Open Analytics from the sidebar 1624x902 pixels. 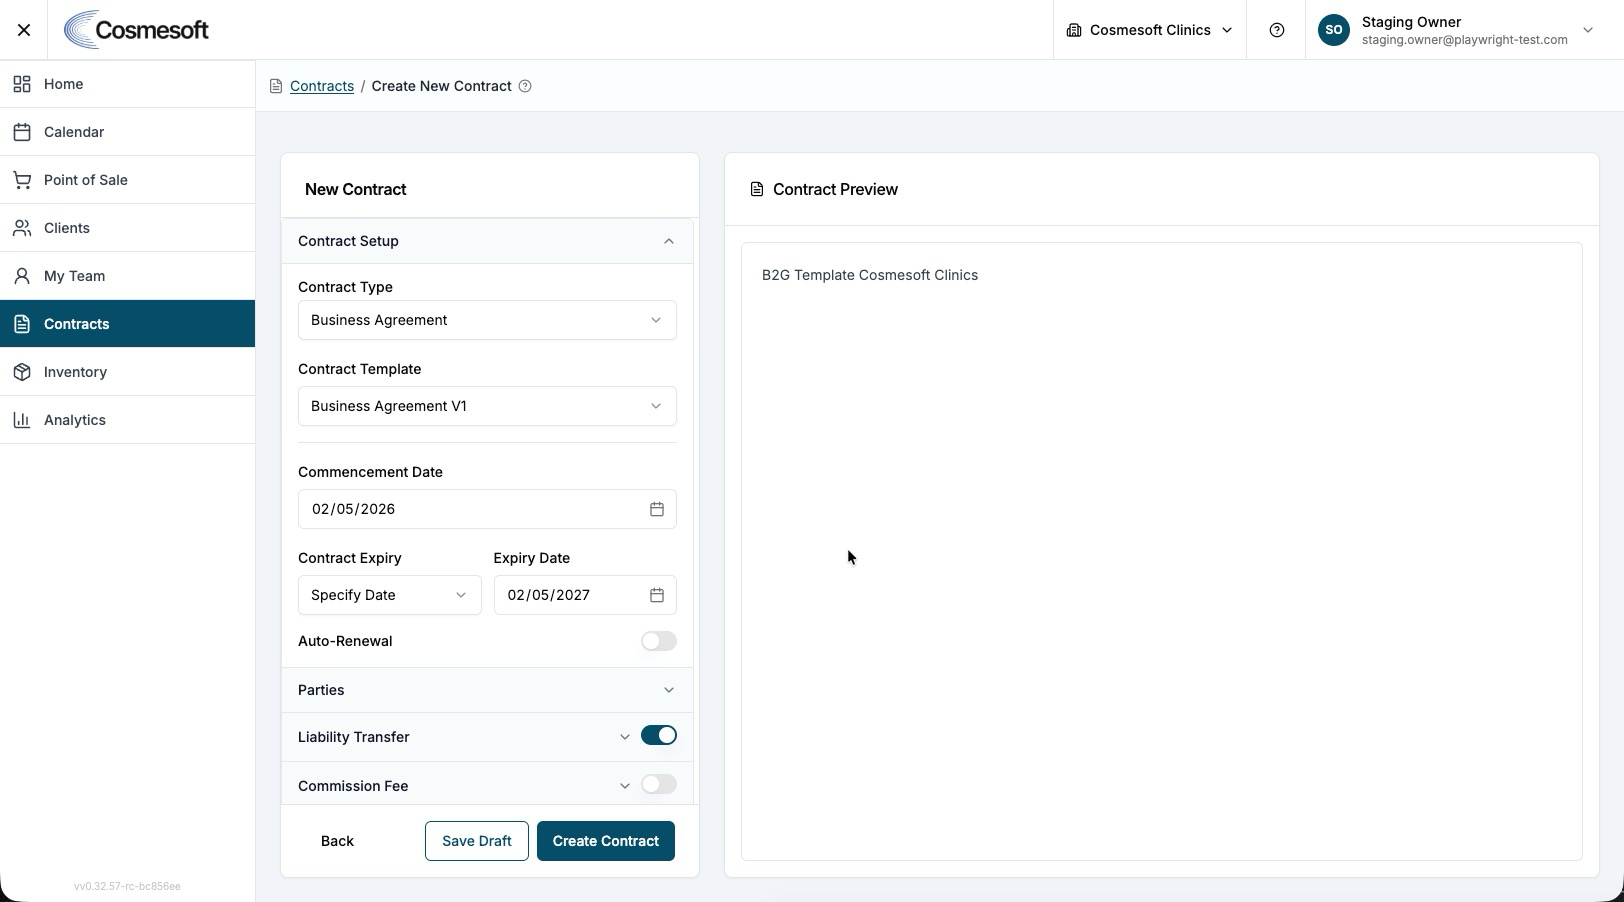[x=128, y=420]
